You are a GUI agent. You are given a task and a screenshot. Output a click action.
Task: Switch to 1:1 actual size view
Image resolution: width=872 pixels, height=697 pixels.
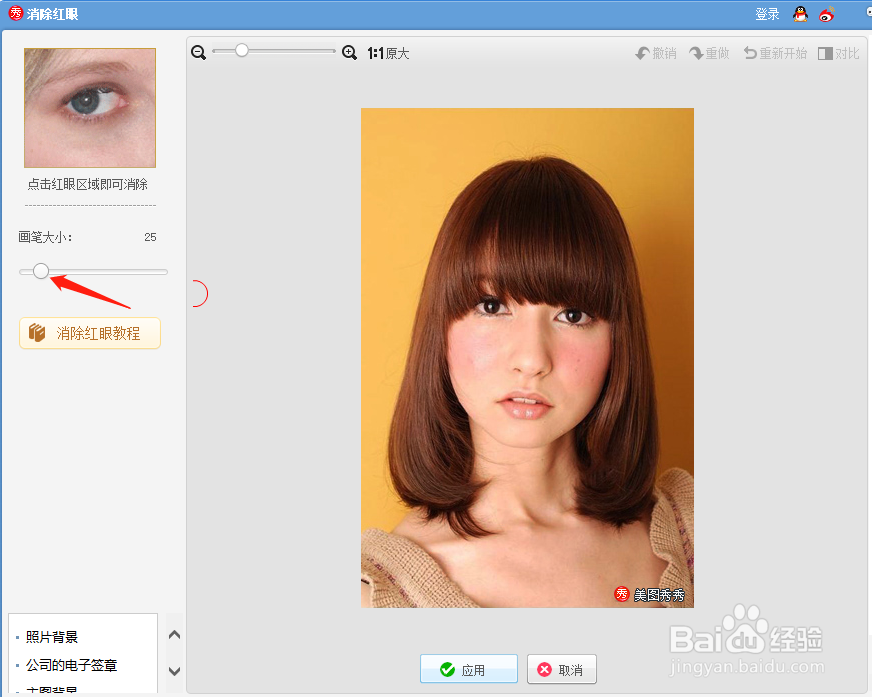388,53
